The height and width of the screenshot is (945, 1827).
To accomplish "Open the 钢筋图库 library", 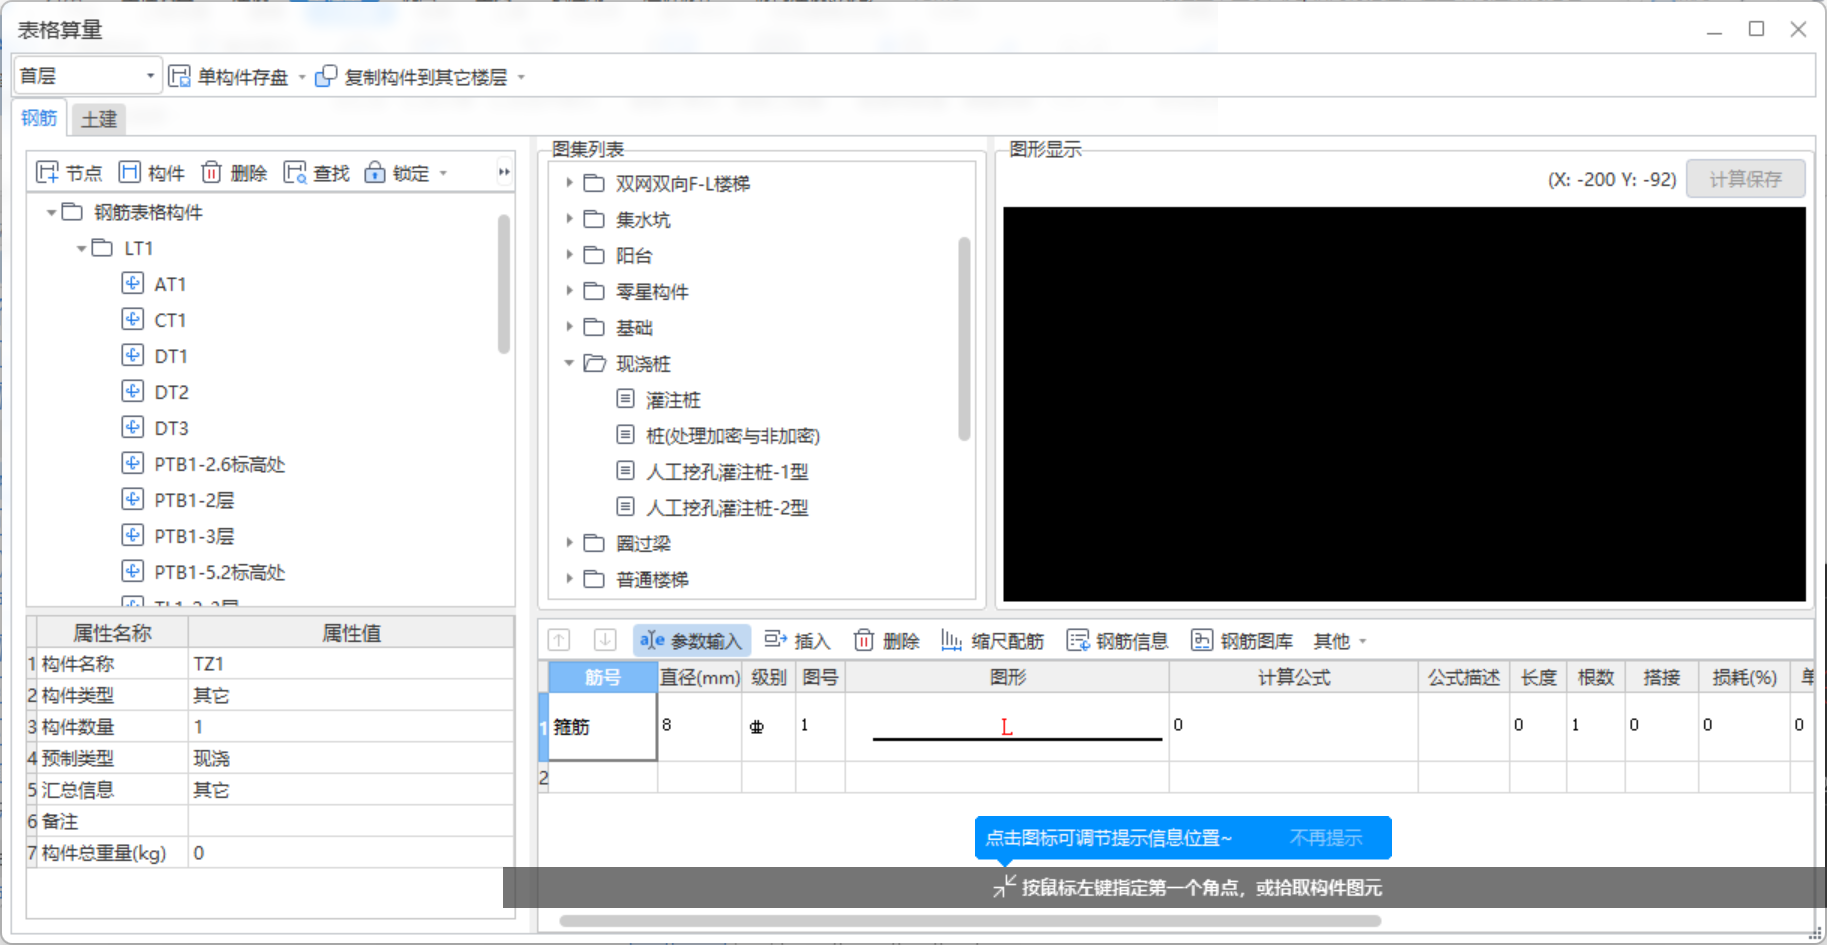I will (x=1242, y=640).
